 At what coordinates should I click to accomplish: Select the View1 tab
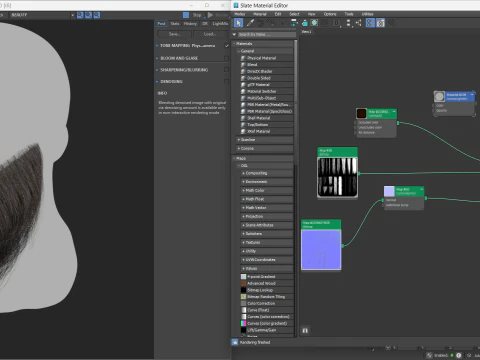click(x=306, y=32)
